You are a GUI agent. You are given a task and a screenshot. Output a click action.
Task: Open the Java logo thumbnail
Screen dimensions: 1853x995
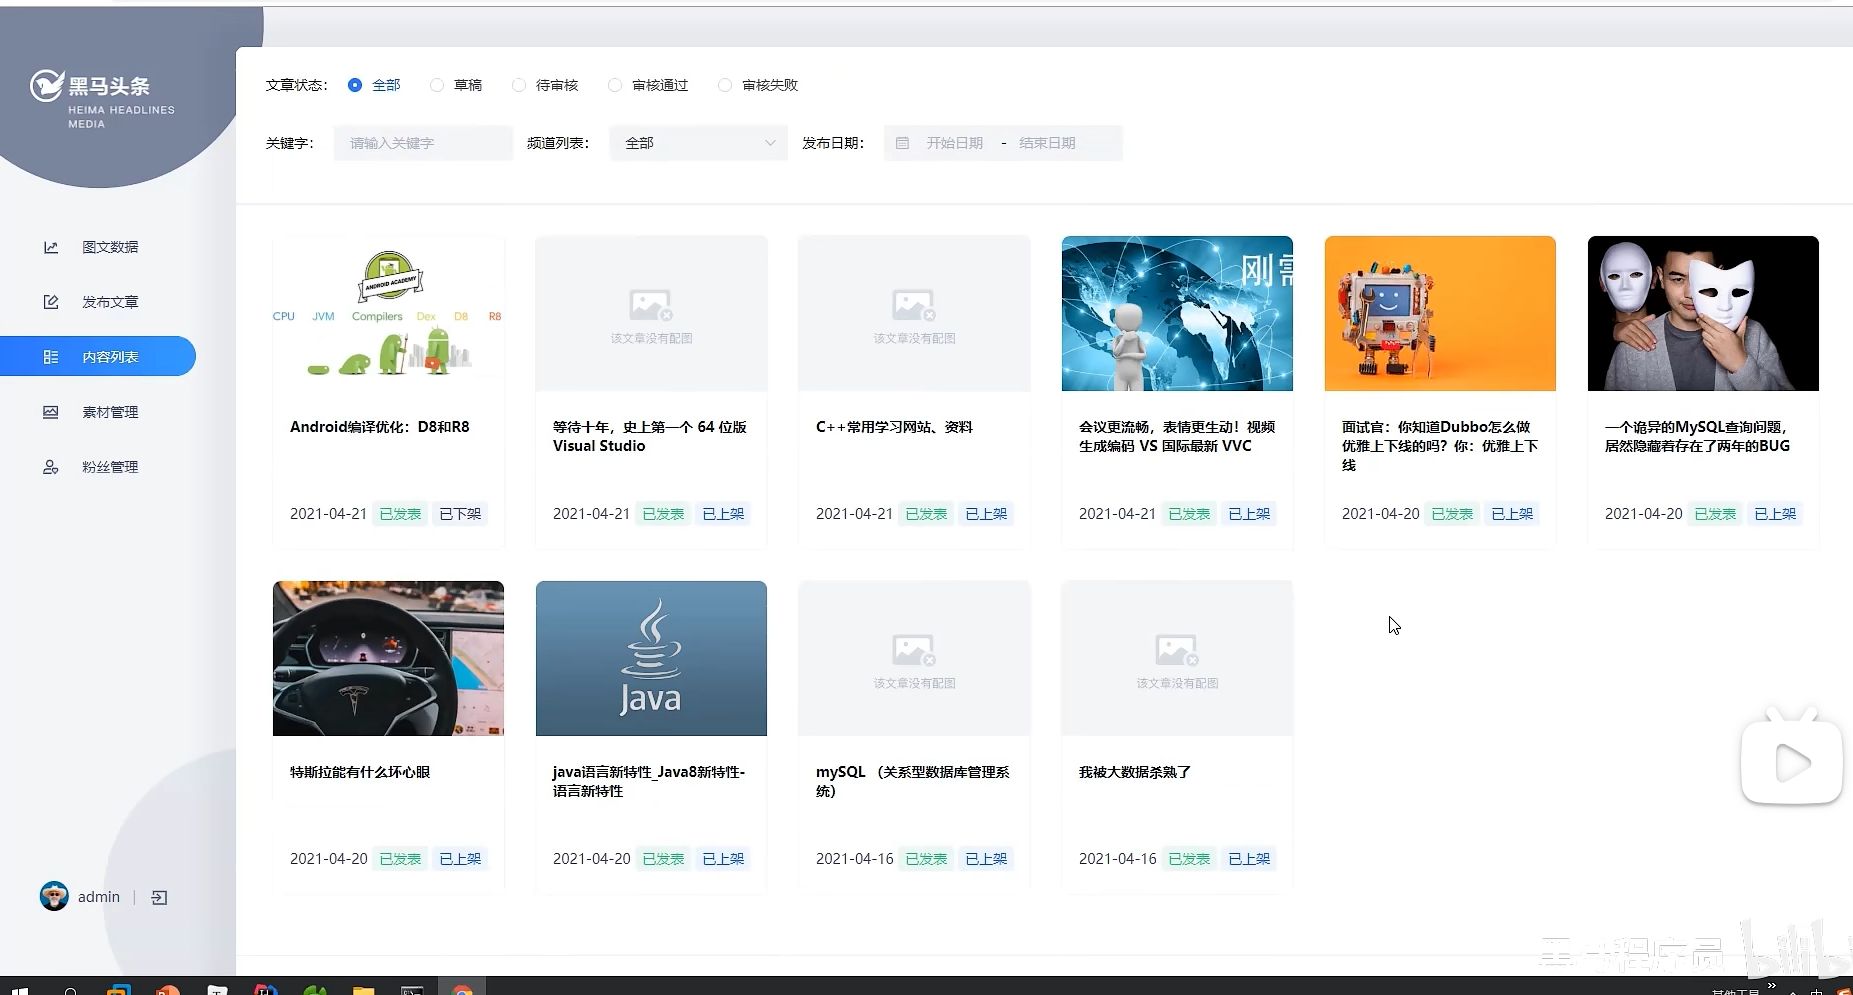(651, 658)
